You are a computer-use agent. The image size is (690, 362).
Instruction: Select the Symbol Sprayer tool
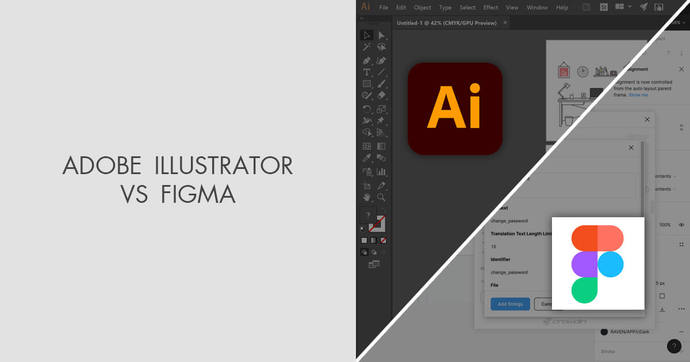(x=367, y=172)
